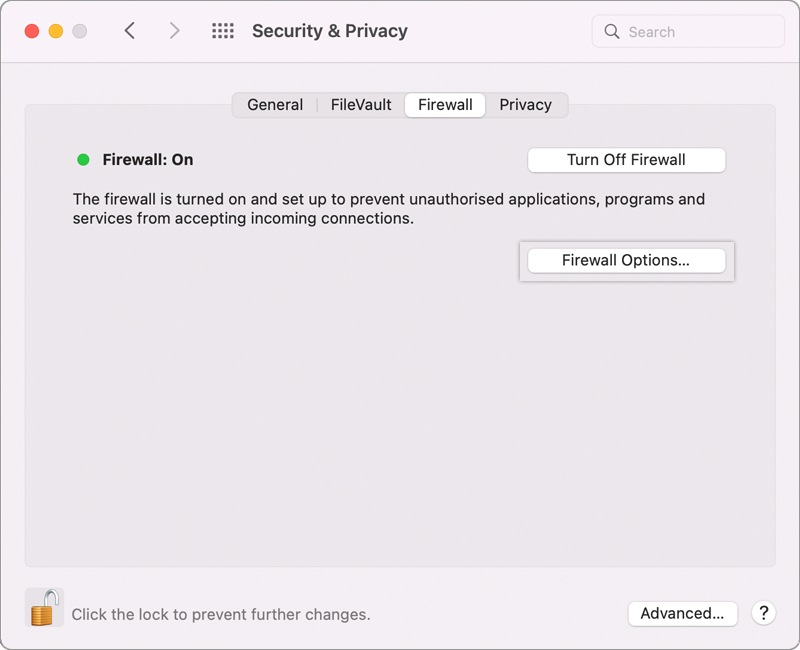Screen dimensions: 800x650
Task: Click the padlock icon to lock settings
Action: (44, 607)
